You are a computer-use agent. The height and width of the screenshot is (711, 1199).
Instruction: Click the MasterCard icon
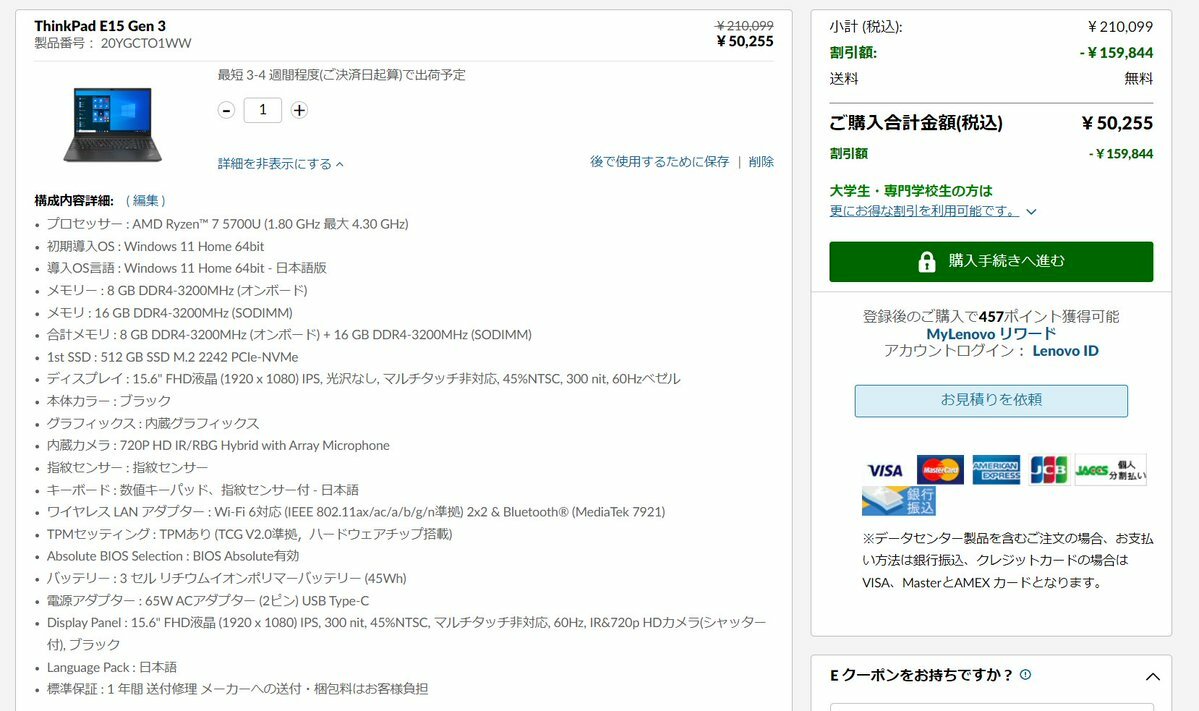(941, 469)
